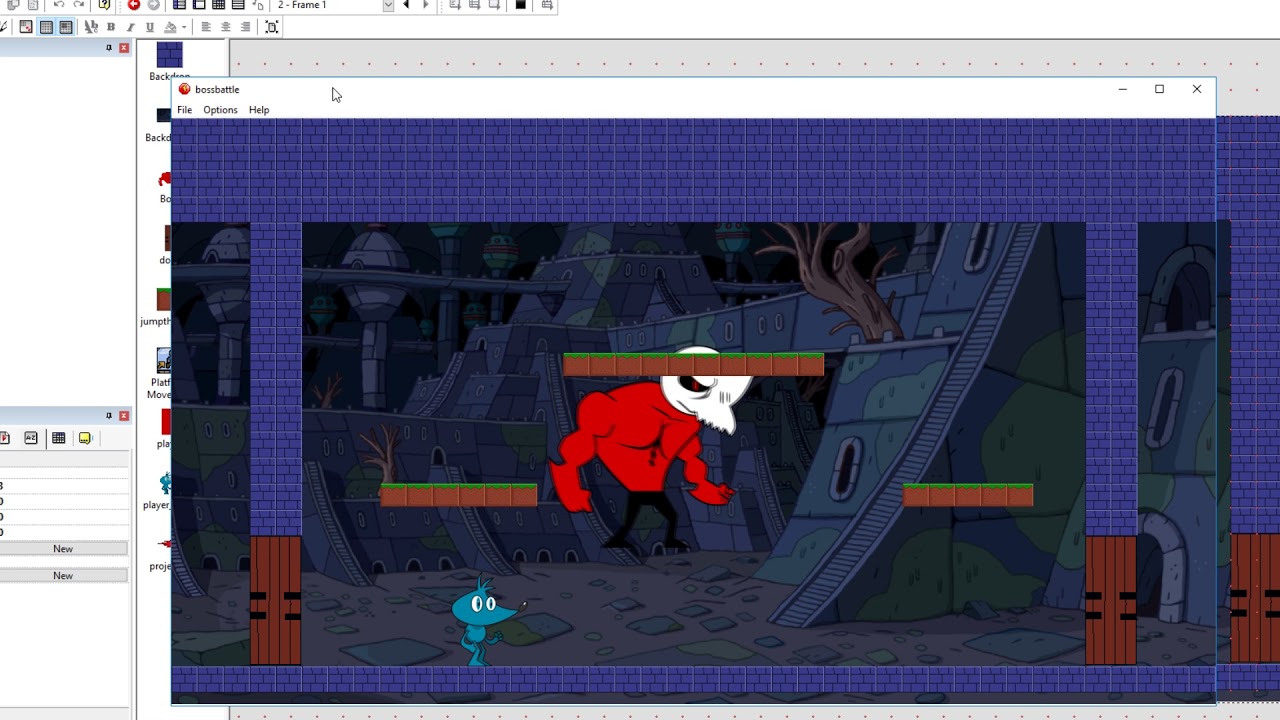Viewport: 1280px width, 720px height.
Task: Toggle the show grid button
Action: tap(46, 27)
